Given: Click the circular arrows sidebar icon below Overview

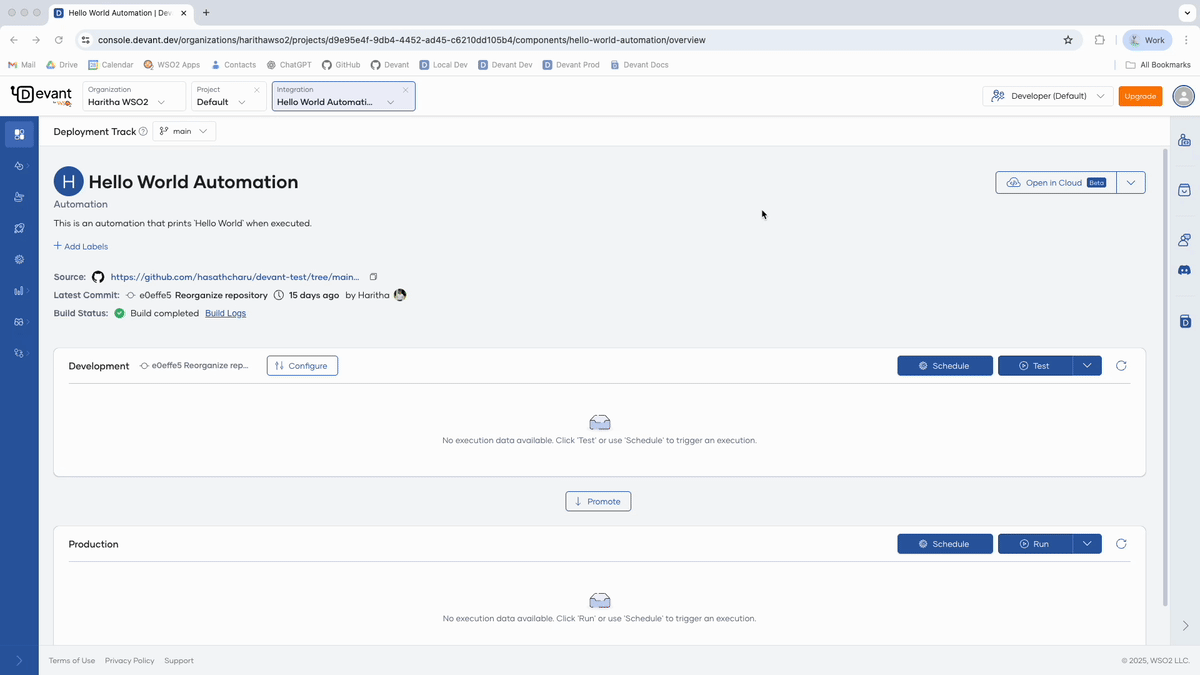Looking at the screenshot, I should tap(19, 166).
